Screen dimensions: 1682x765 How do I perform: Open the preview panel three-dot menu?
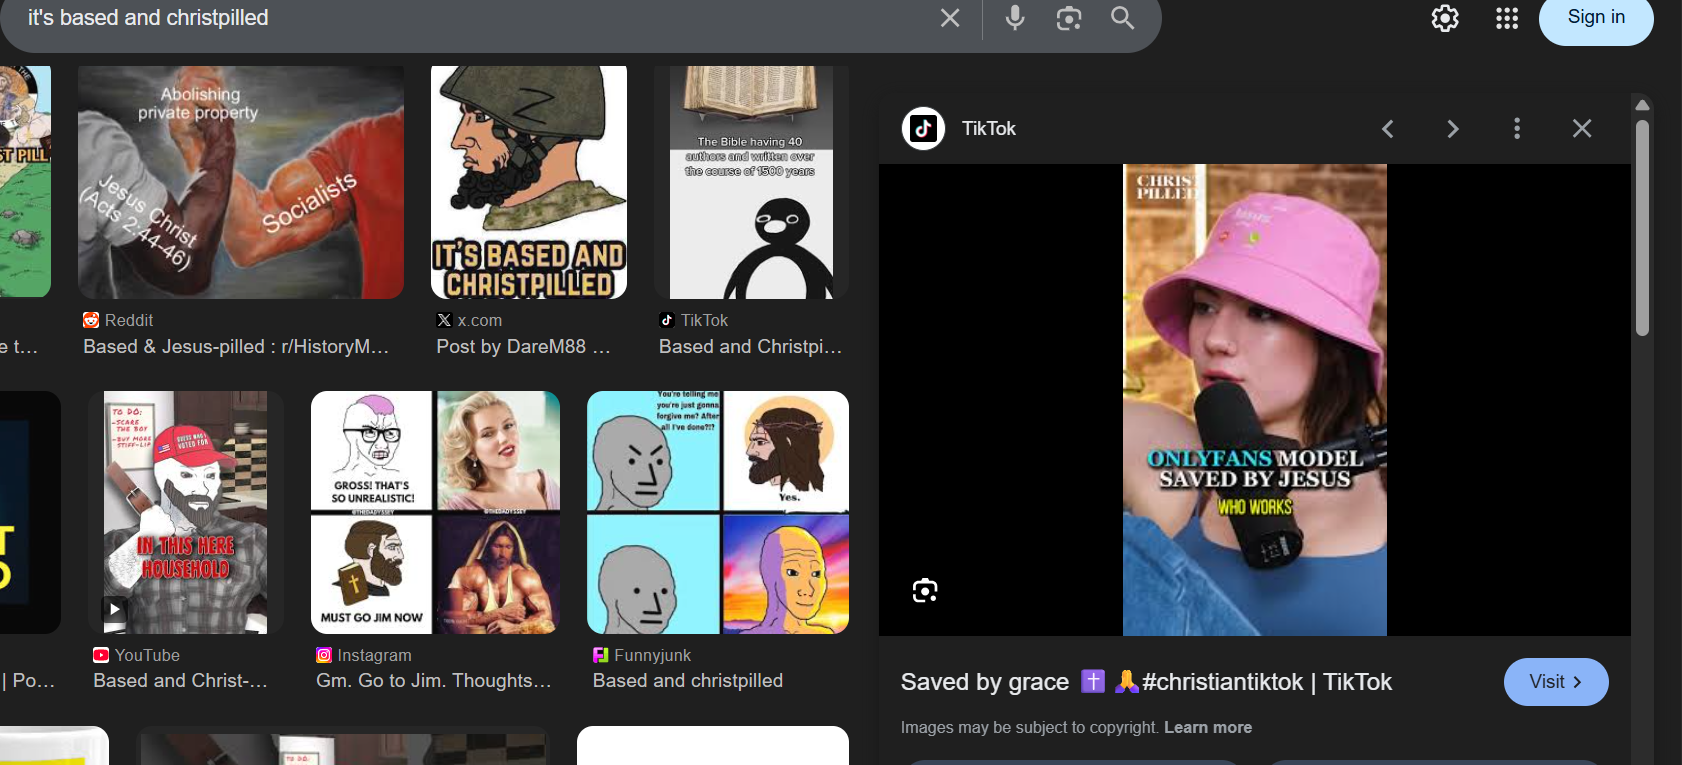point(1517,129)
